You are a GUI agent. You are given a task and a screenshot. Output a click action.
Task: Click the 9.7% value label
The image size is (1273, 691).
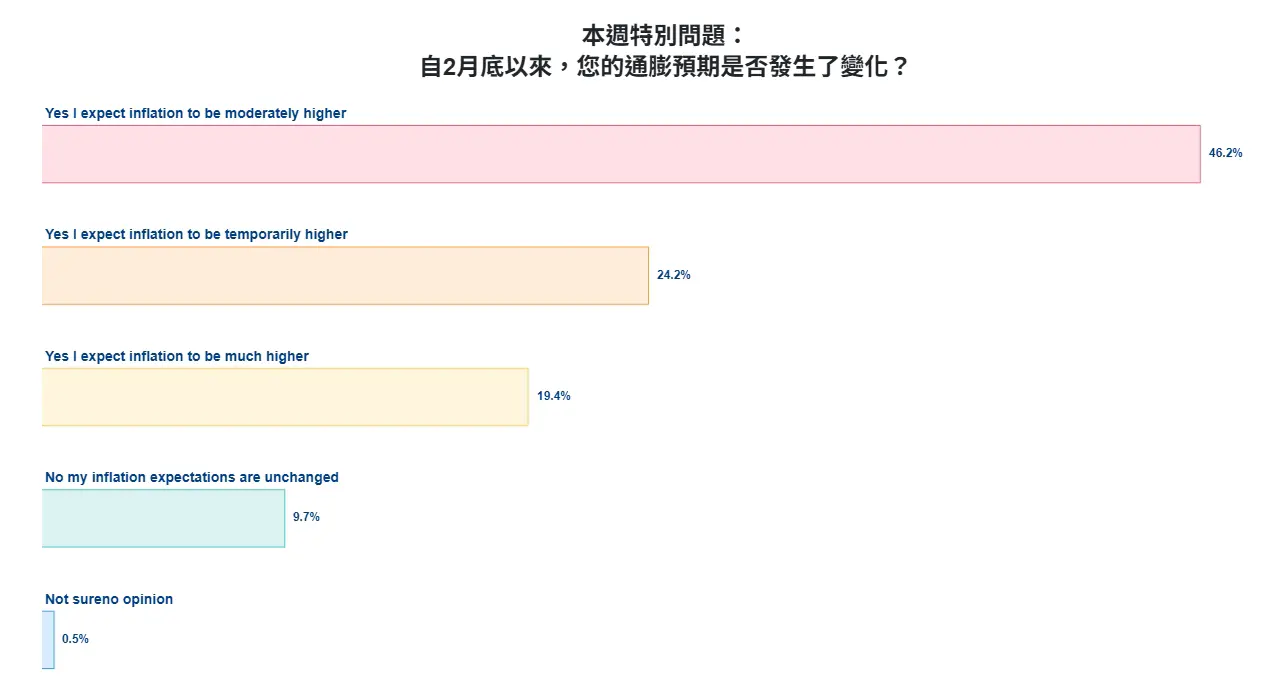[306, 517]
